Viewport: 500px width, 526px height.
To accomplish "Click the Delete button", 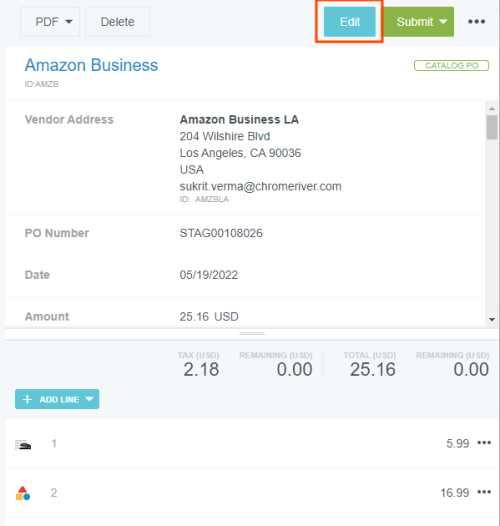I will tap(117, 22).
